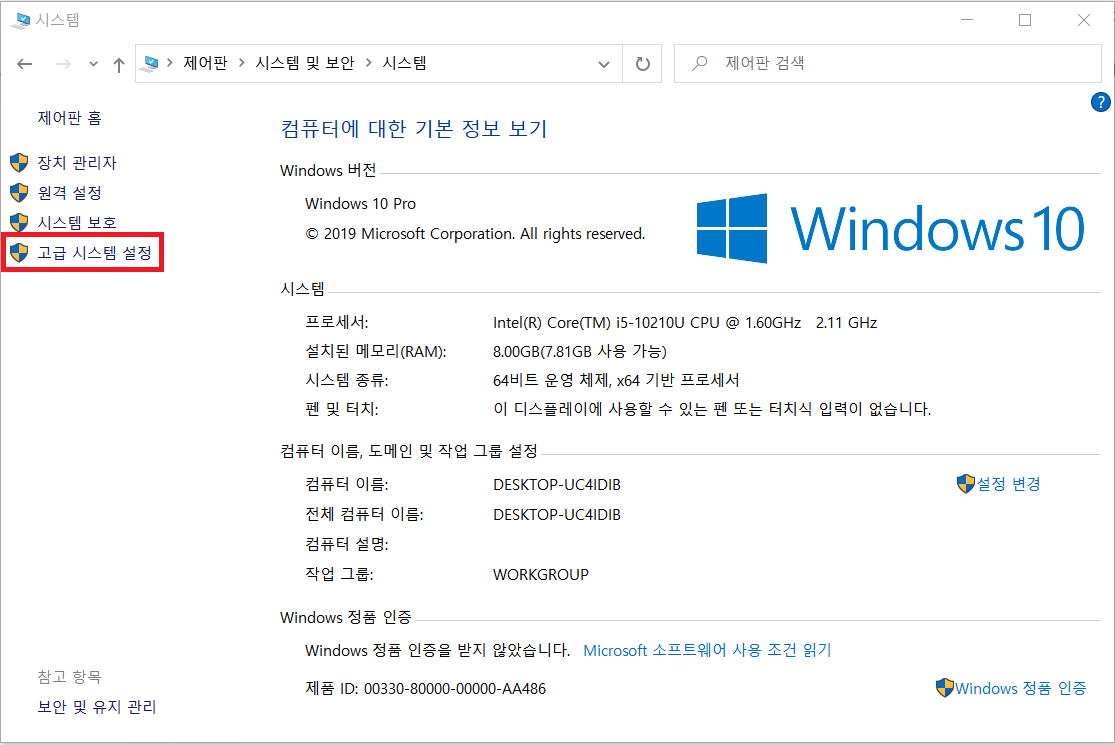This screenshot has height=745, width=1115.
Task: Click the shield icon beside Windows 정품 인증 link
Action: pos(944,688)
